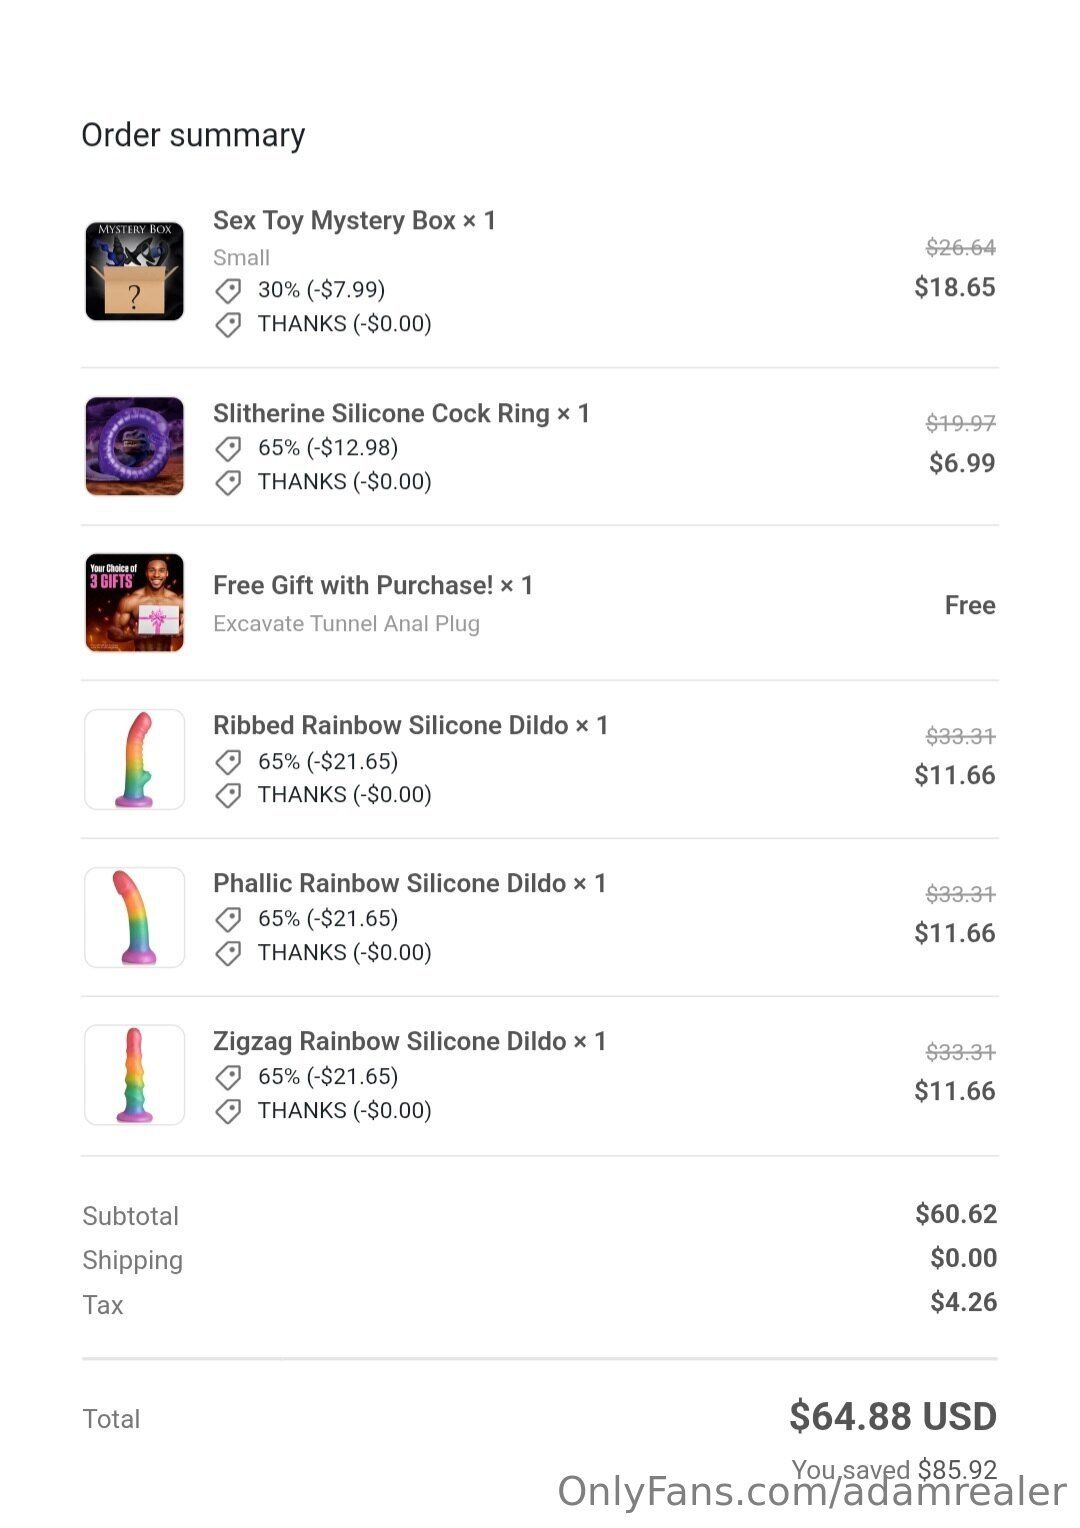The image size is (1080, 1528).
Task: Open the Mystery Box product thumbnail
Action: [134, 271]
